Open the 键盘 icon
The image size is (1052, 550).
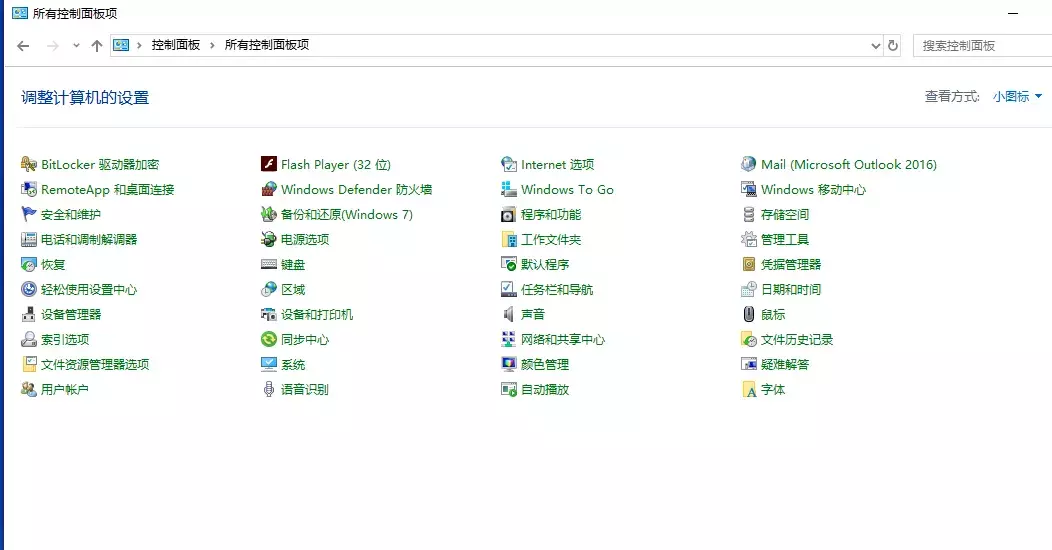tap(269, 264)
